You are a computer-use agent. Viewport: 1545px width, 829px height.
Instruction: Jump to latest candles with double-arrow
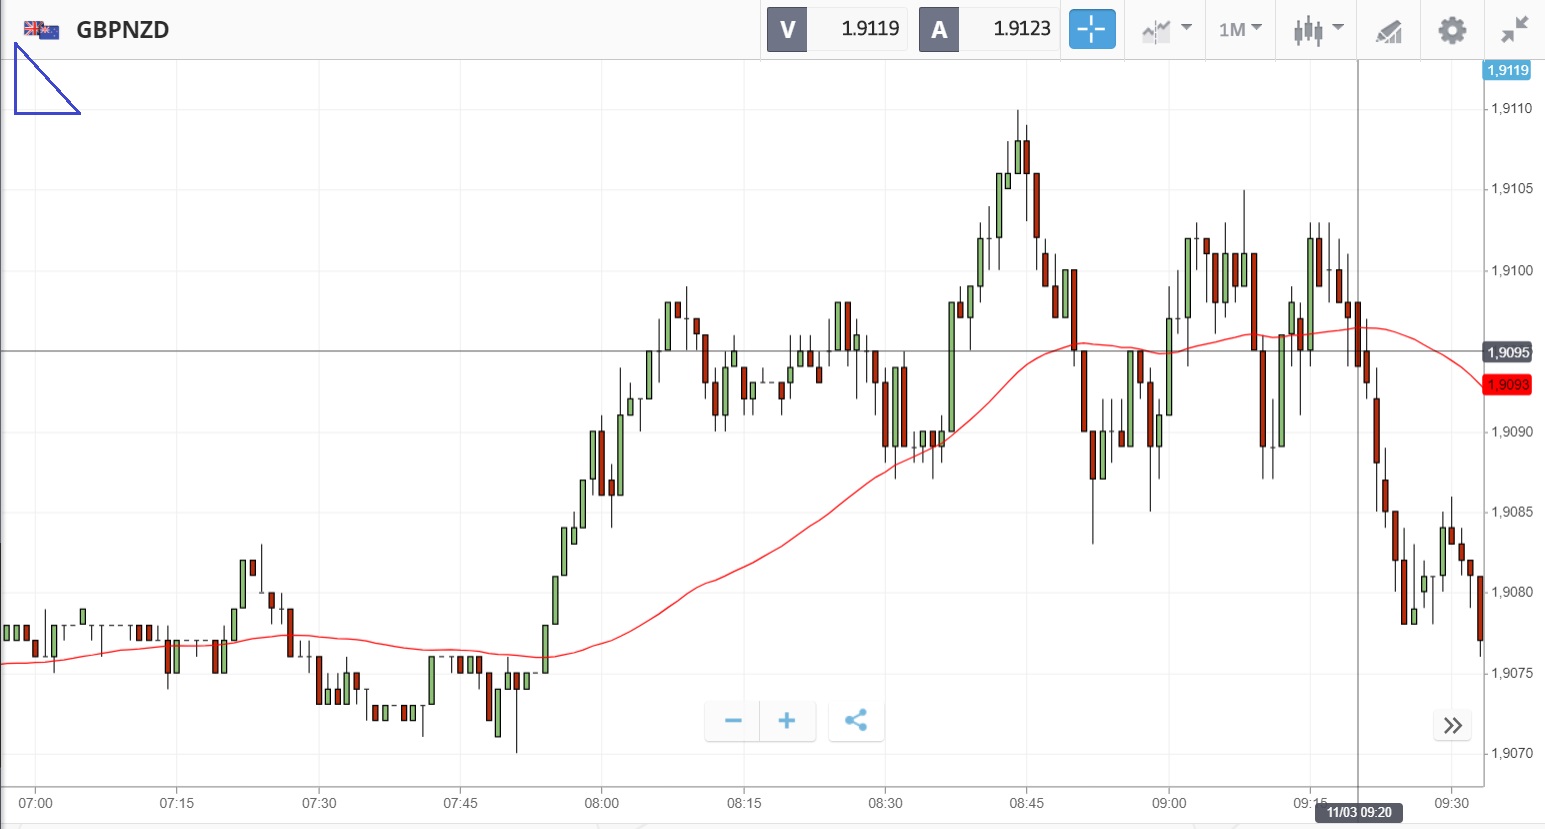1453,725
